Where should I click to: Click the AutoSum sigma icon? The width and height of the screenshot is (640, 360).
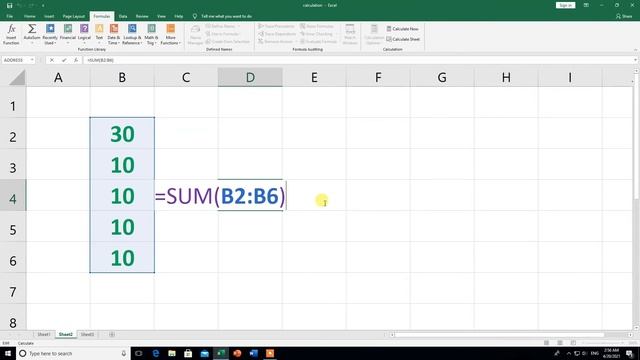click(32, 29)
